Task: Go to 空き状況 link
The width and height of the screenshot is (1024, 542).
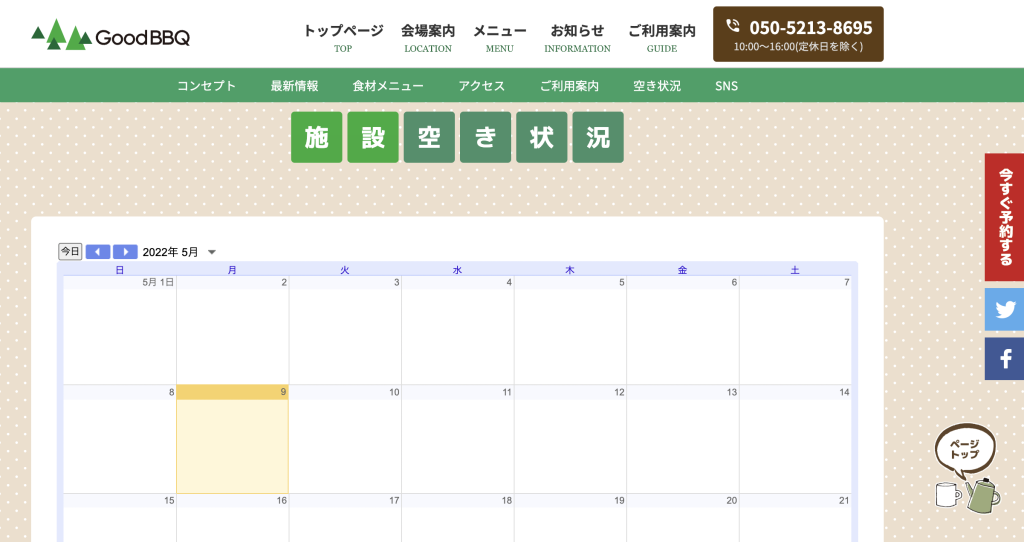Action: click(656, 86)
